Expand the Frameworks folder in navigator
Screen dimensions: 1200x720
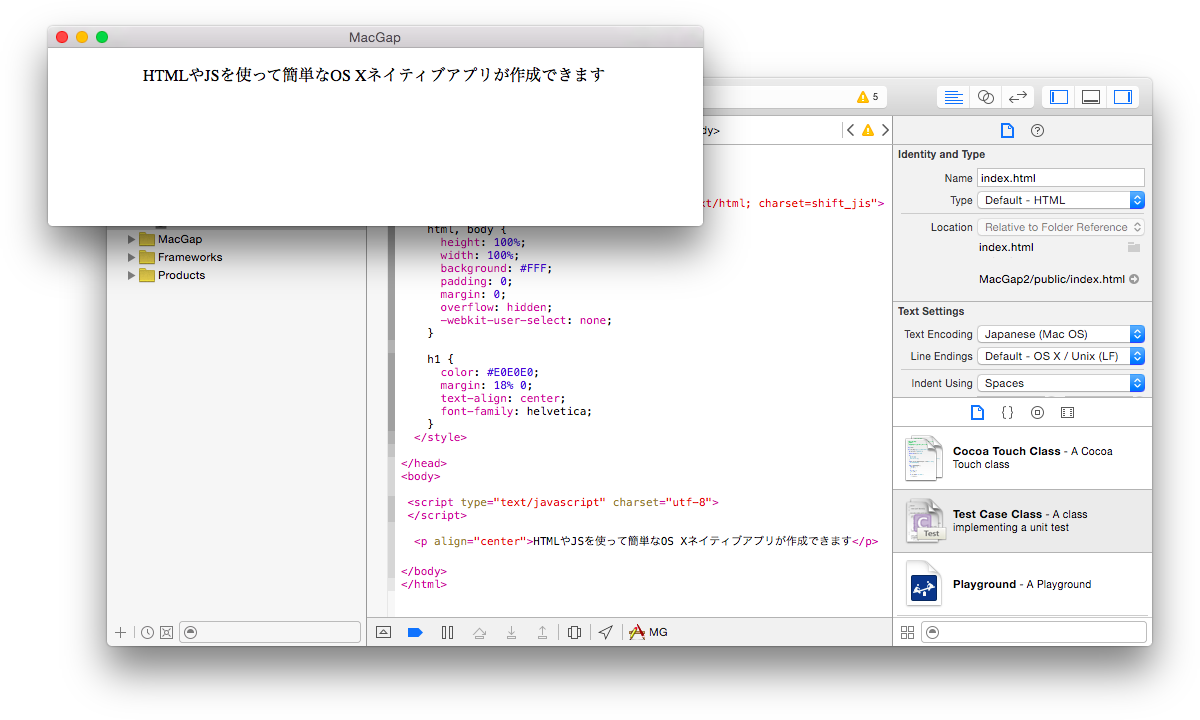[x=131, y=257]
